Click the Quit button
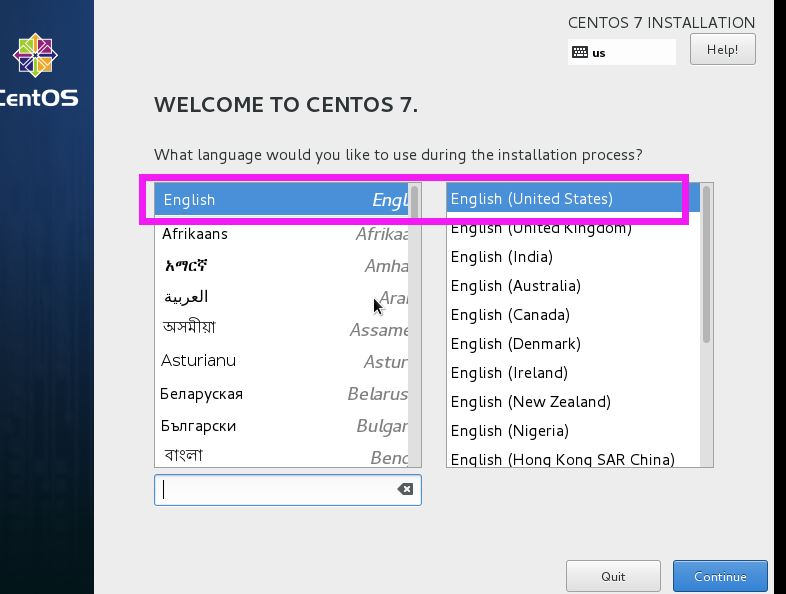Image resolution: width=786 pixels, height=594 pixels. pyautogui.click(x=613, y=576)
